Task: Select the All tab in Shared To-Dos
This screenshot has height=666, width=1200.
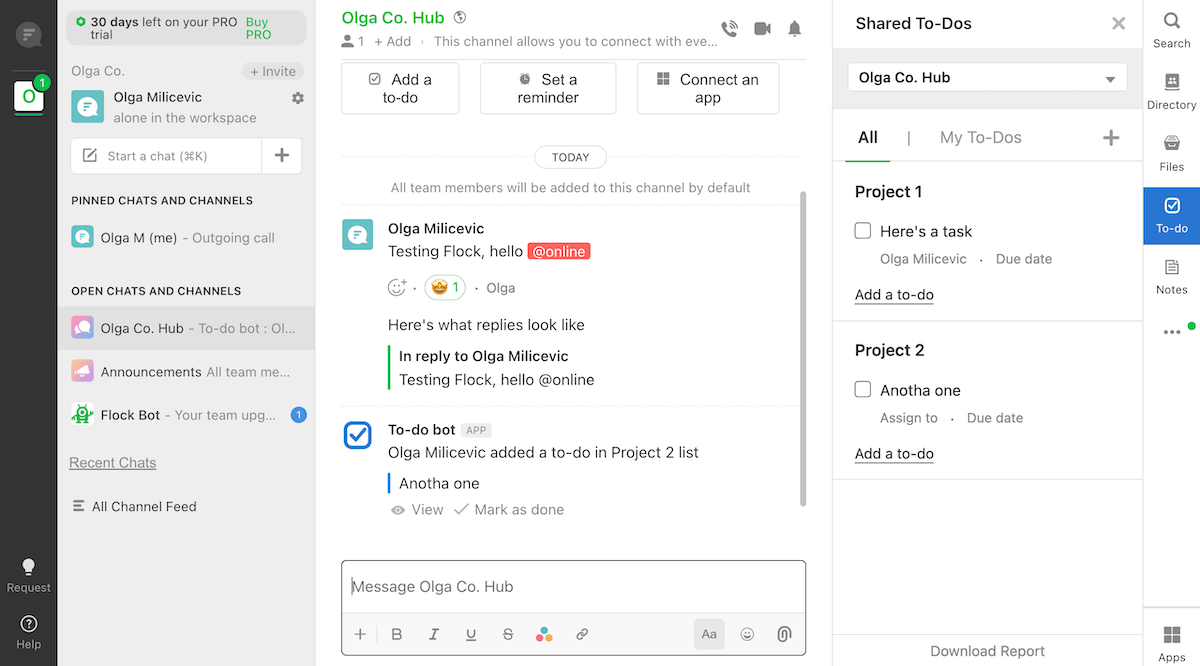Action: (868, 138)
